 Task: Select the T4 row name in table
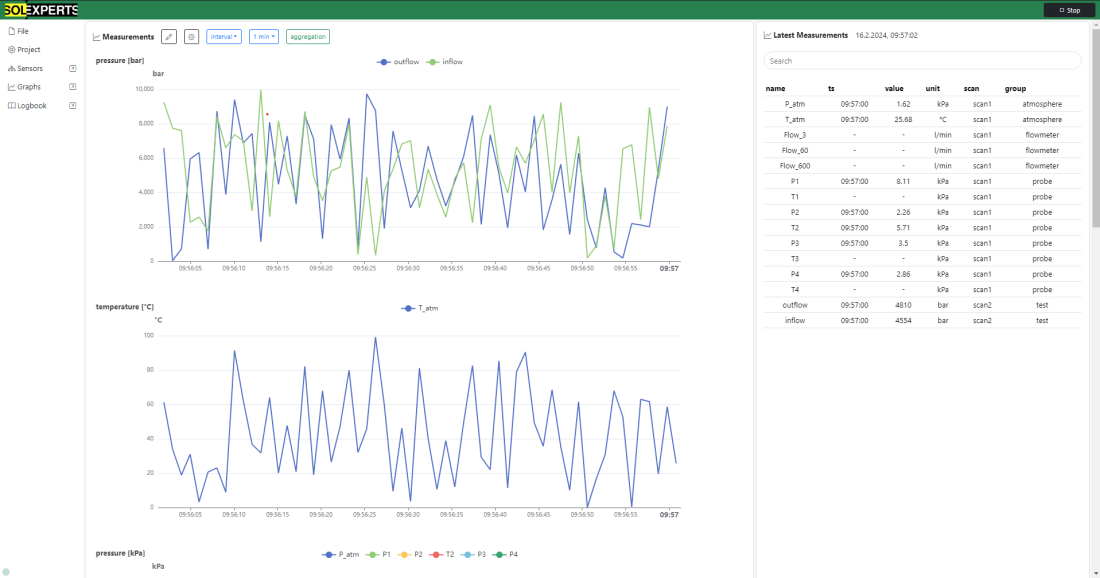[795, 289]
